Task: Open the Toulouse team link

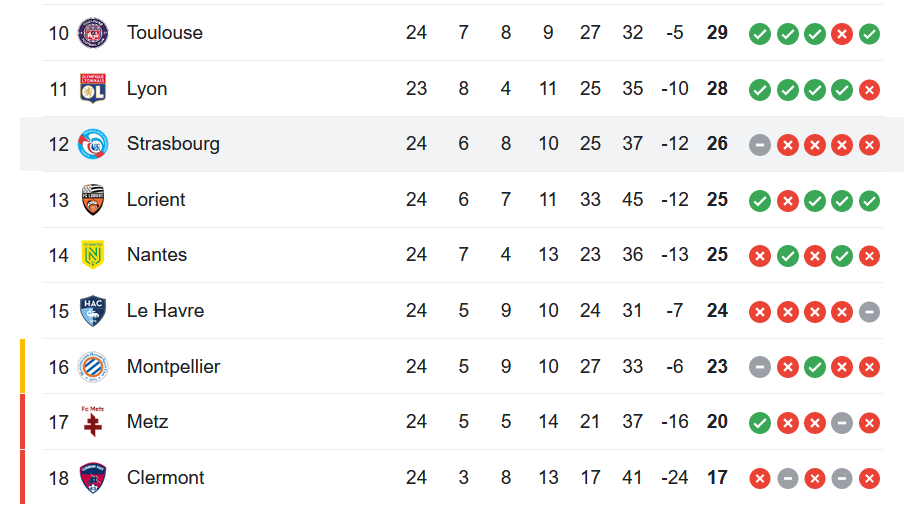Action: coord(164,33)
